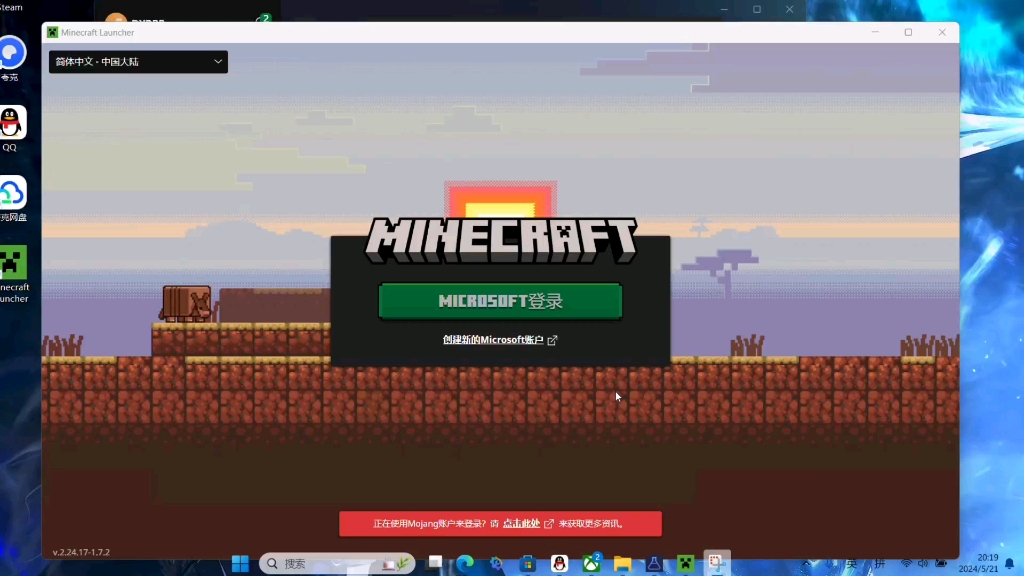The image size is (1024, 576).
Task: Open Task View from the taskbar
Action: 435,563
